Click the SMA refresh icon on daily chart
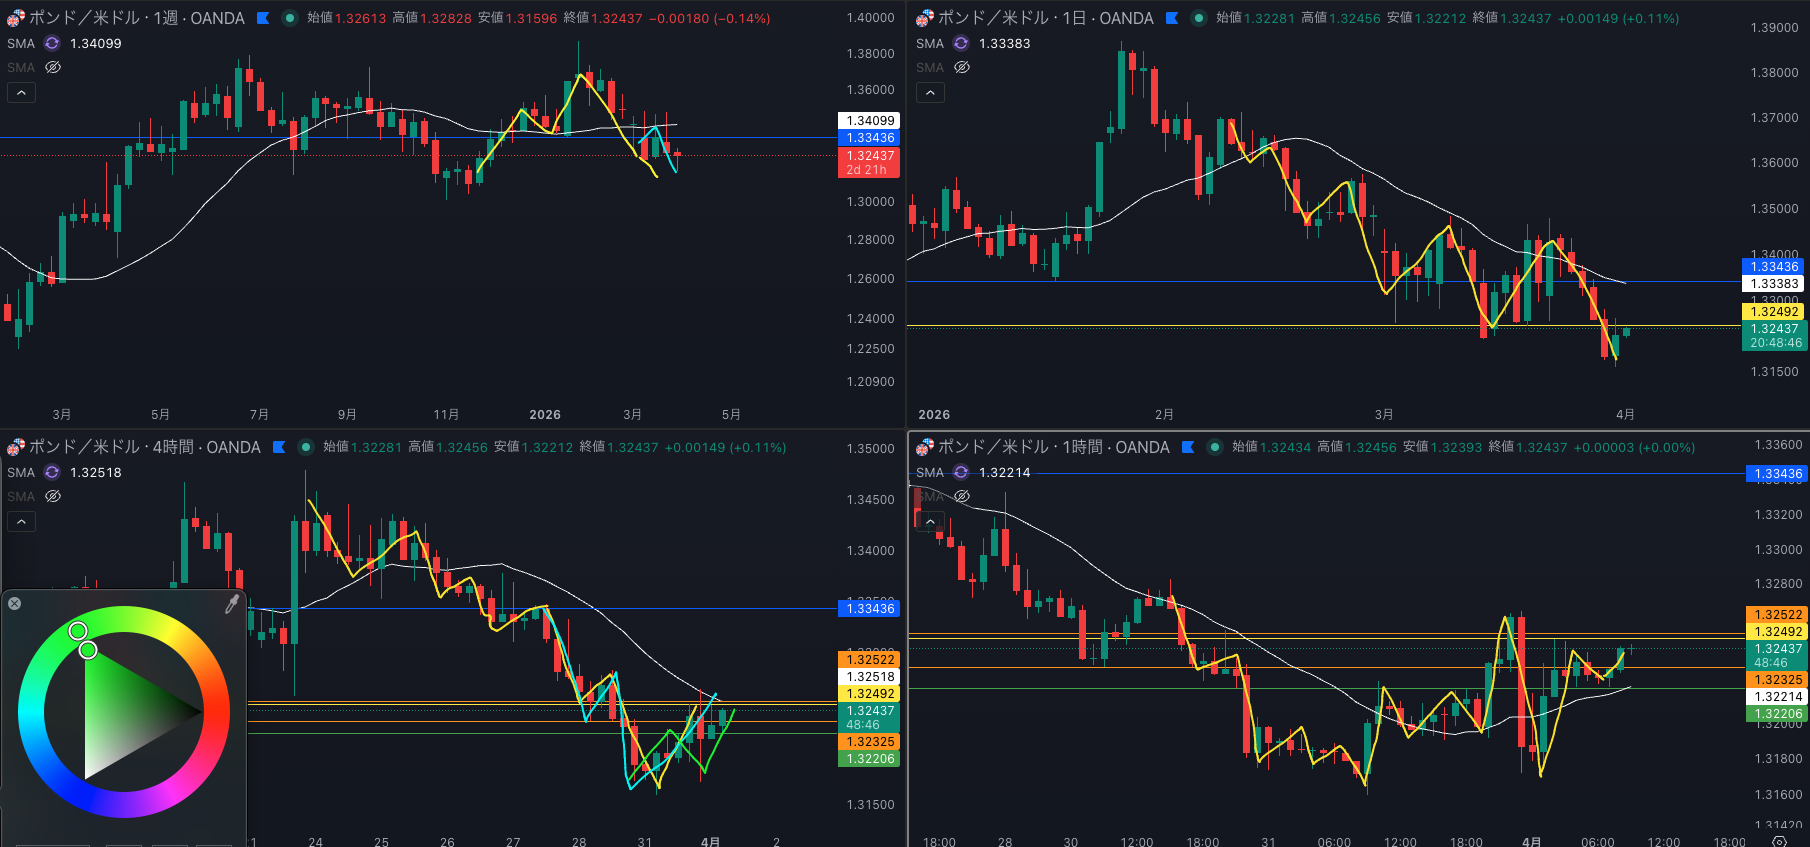Screen dimensions: 1810x847 coord(961,43)
